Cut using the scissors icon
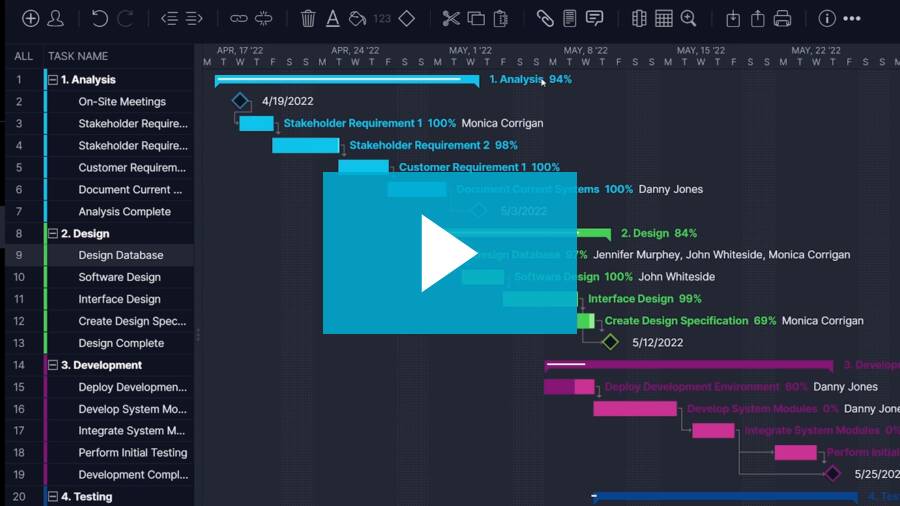The width and height of the screenshot is (900, 506). coord(451,18)
